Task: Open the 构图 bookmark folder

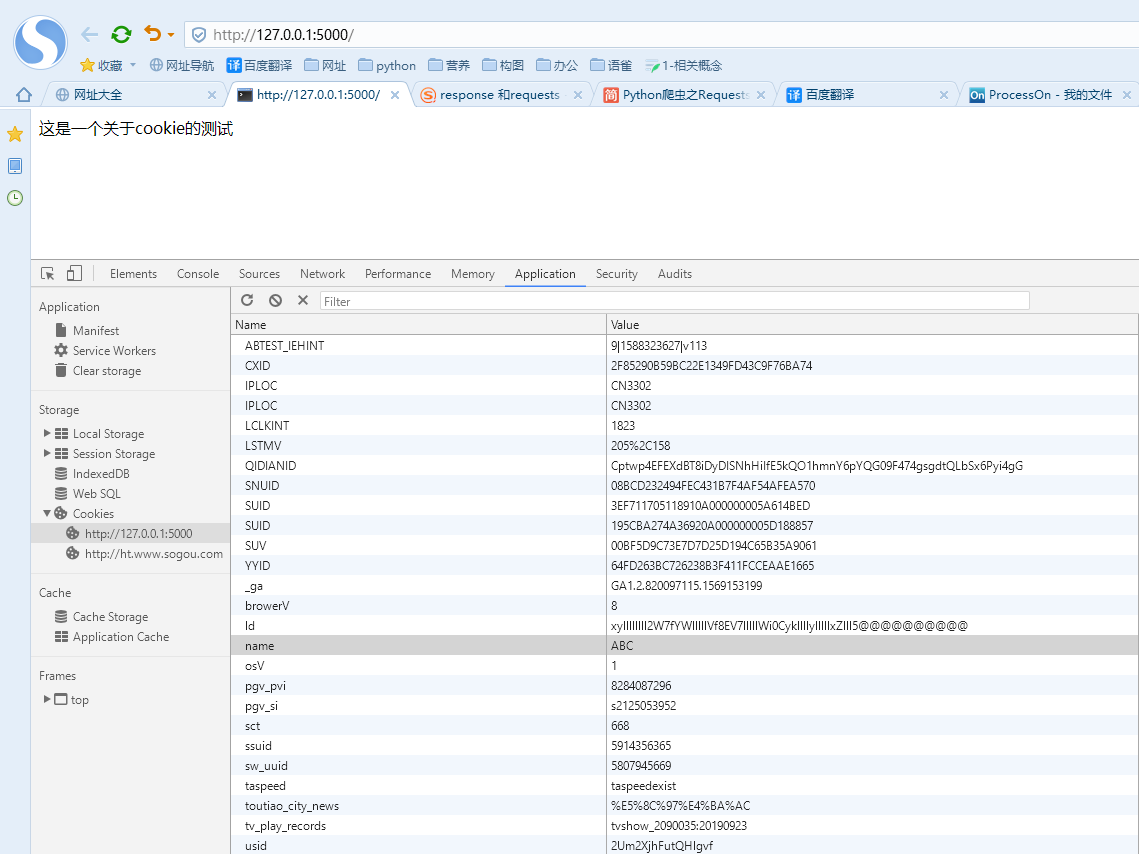Action: pos(503,65)
